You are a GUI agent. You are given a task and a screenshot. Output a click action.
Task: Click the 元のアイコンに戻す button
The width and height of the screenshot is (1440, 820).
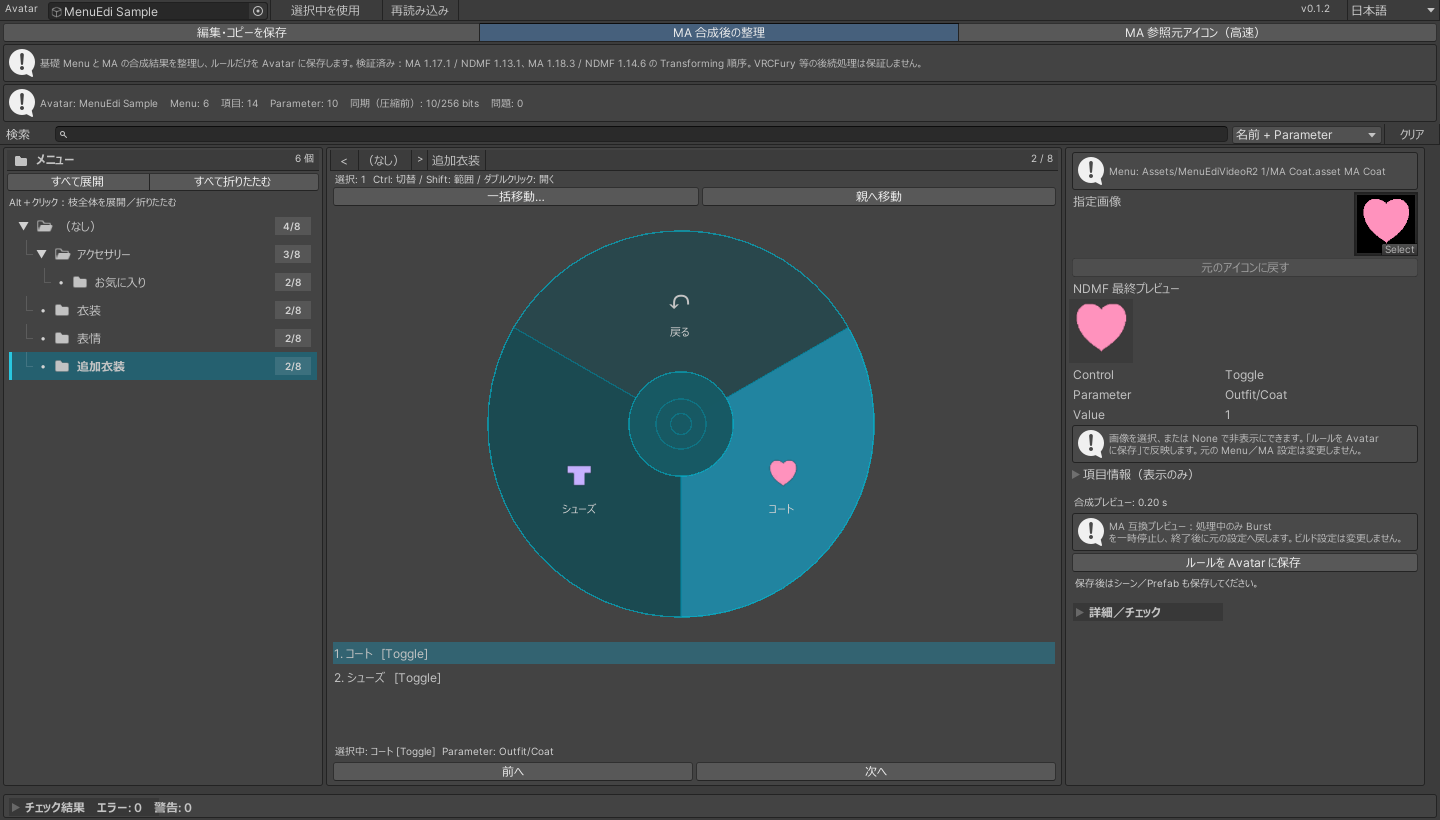pyautogui.click(x=1244, y=267)
